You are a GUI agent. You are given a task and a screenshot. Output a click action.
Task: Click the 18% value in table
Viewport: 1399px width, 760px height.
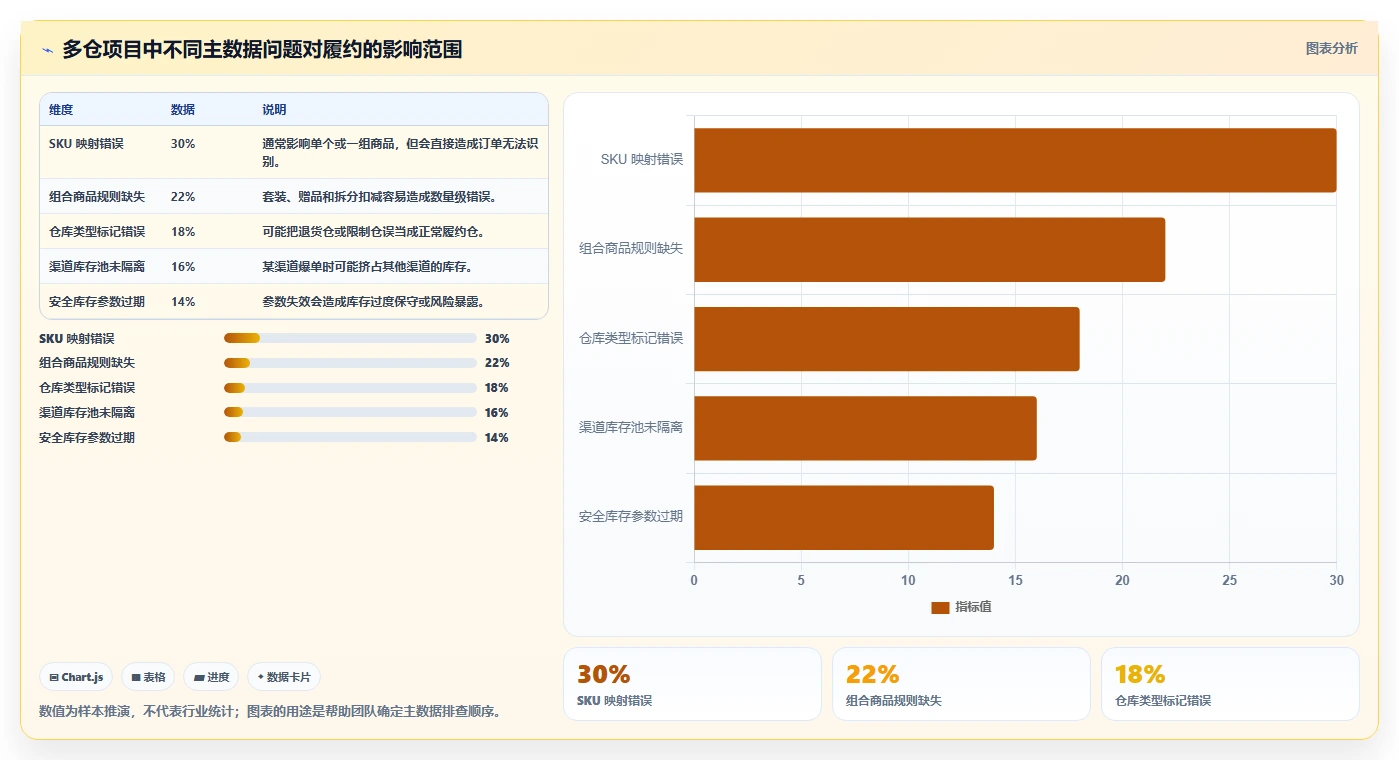pyautogui.click(x=183, y=232)
